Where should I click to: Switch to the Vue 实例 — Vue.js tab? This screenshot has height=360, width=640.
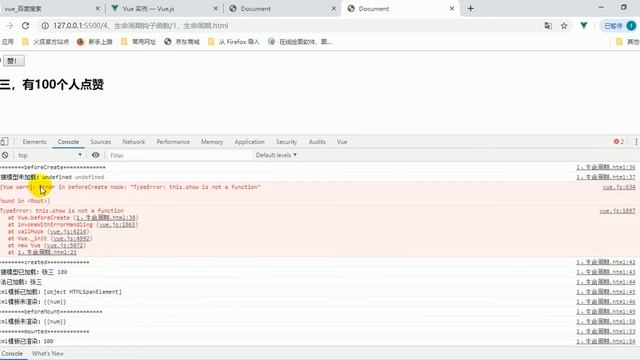coord(163,9)
